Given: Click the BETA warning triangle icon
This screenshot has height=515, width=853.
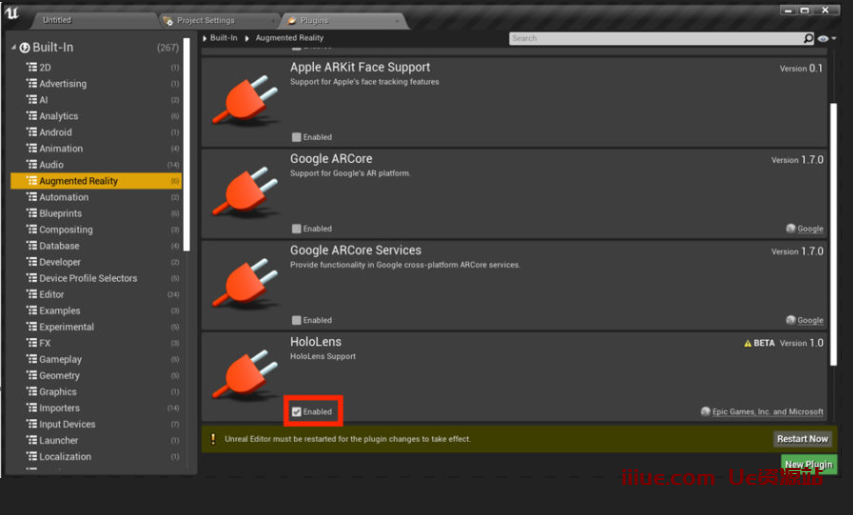Looking at the screenshot, I should (747, 344).
